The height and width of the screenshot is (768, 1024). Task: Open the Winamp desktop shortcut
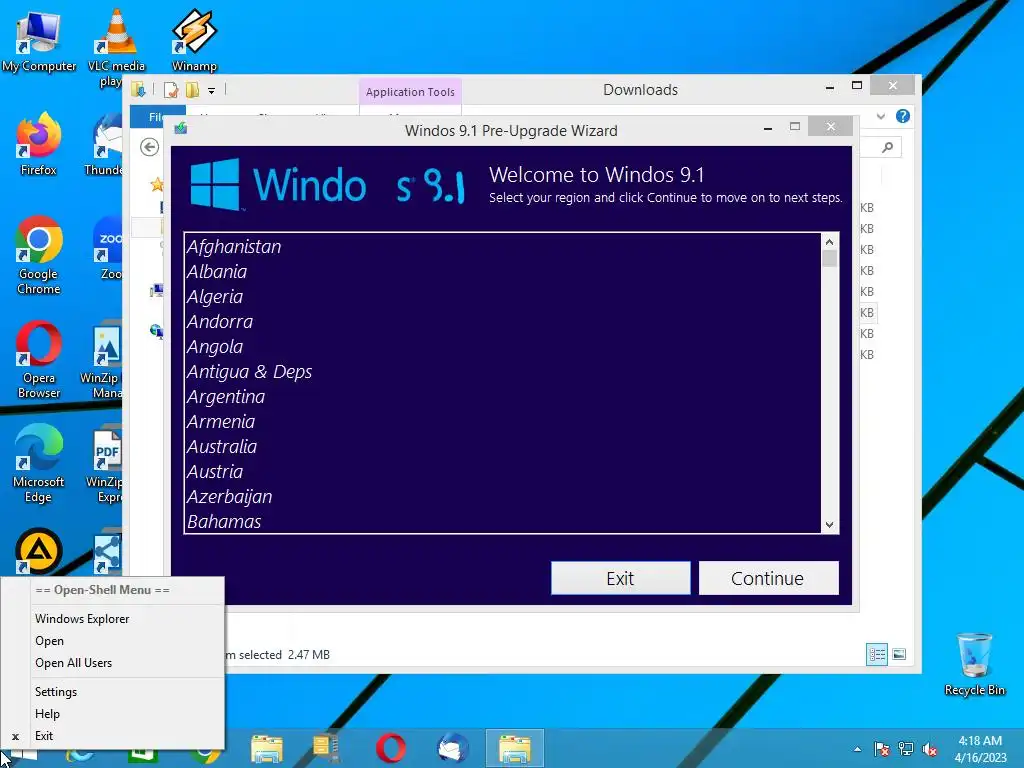(x=194, y=40)
